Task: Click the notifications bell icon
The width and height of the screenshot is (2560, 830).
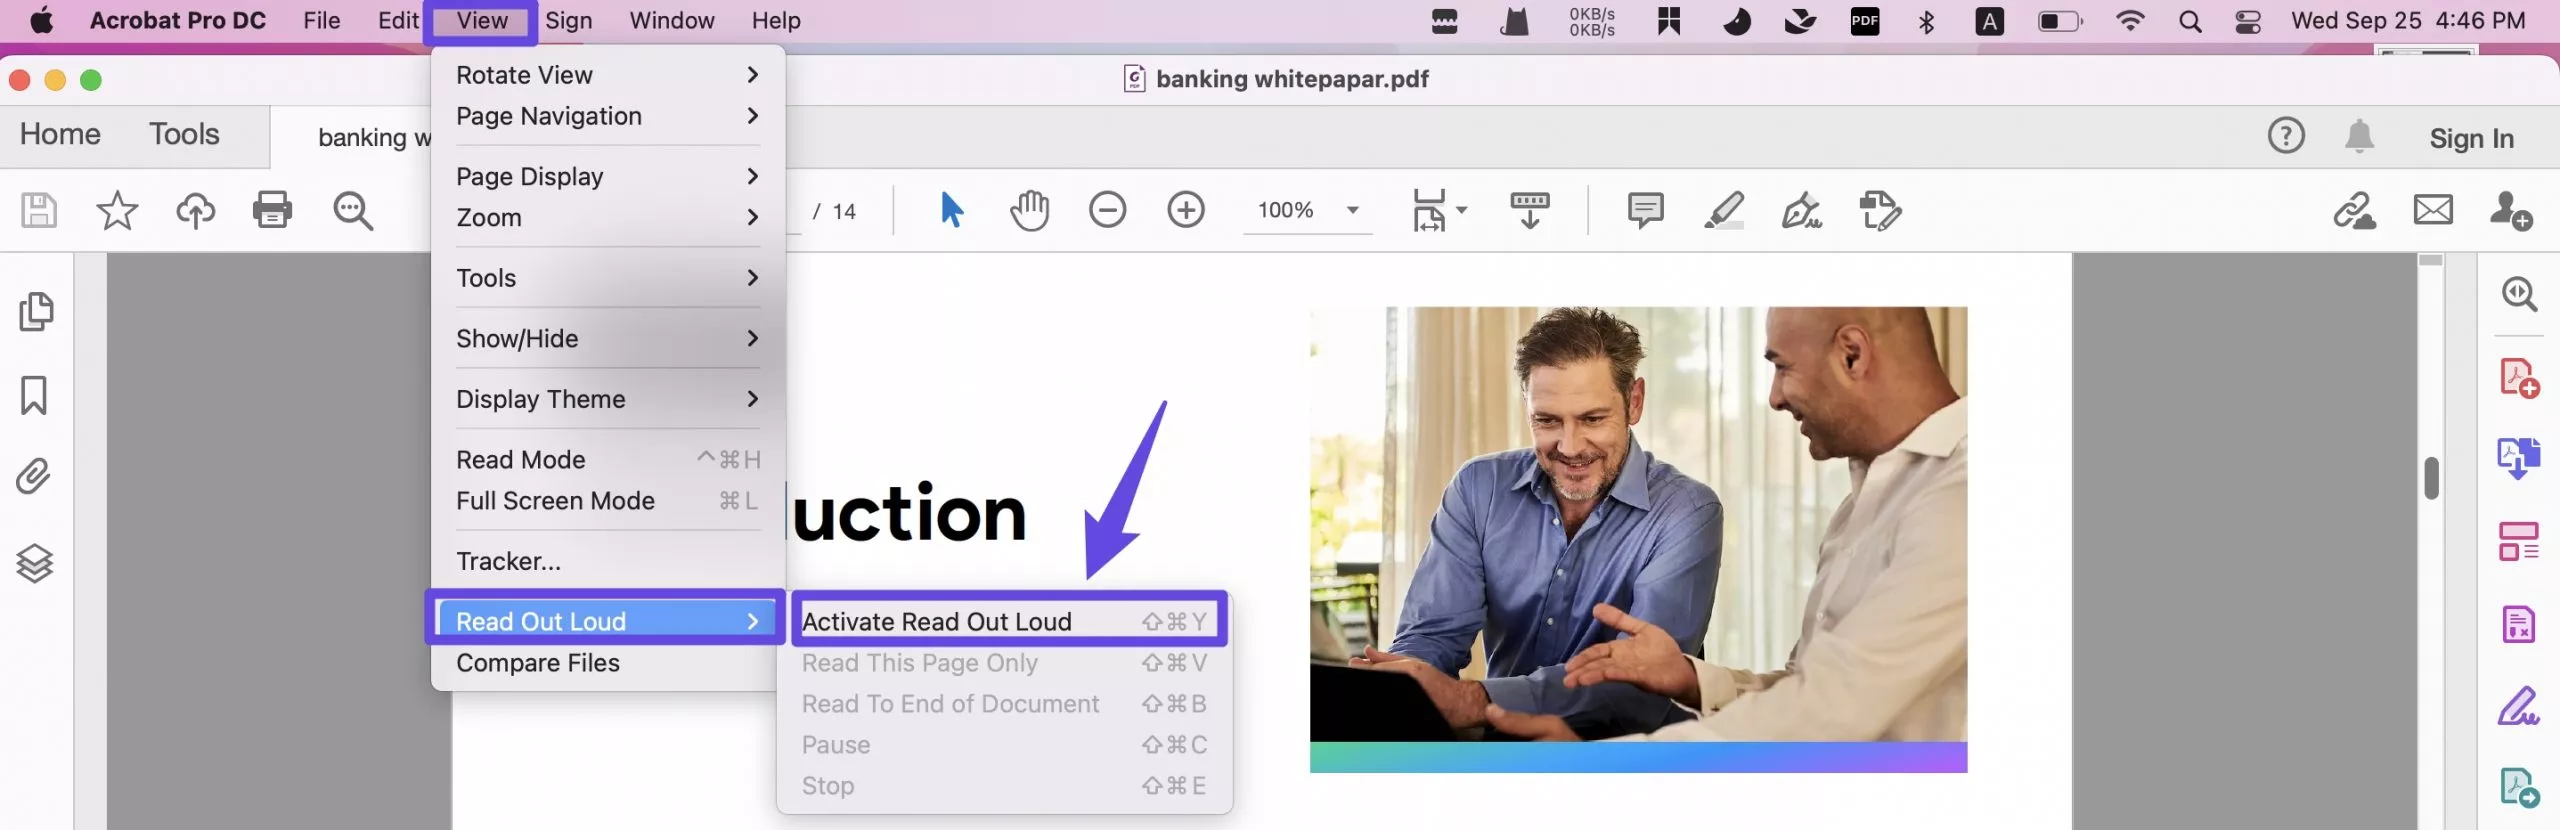Action: pos(2360,136)
